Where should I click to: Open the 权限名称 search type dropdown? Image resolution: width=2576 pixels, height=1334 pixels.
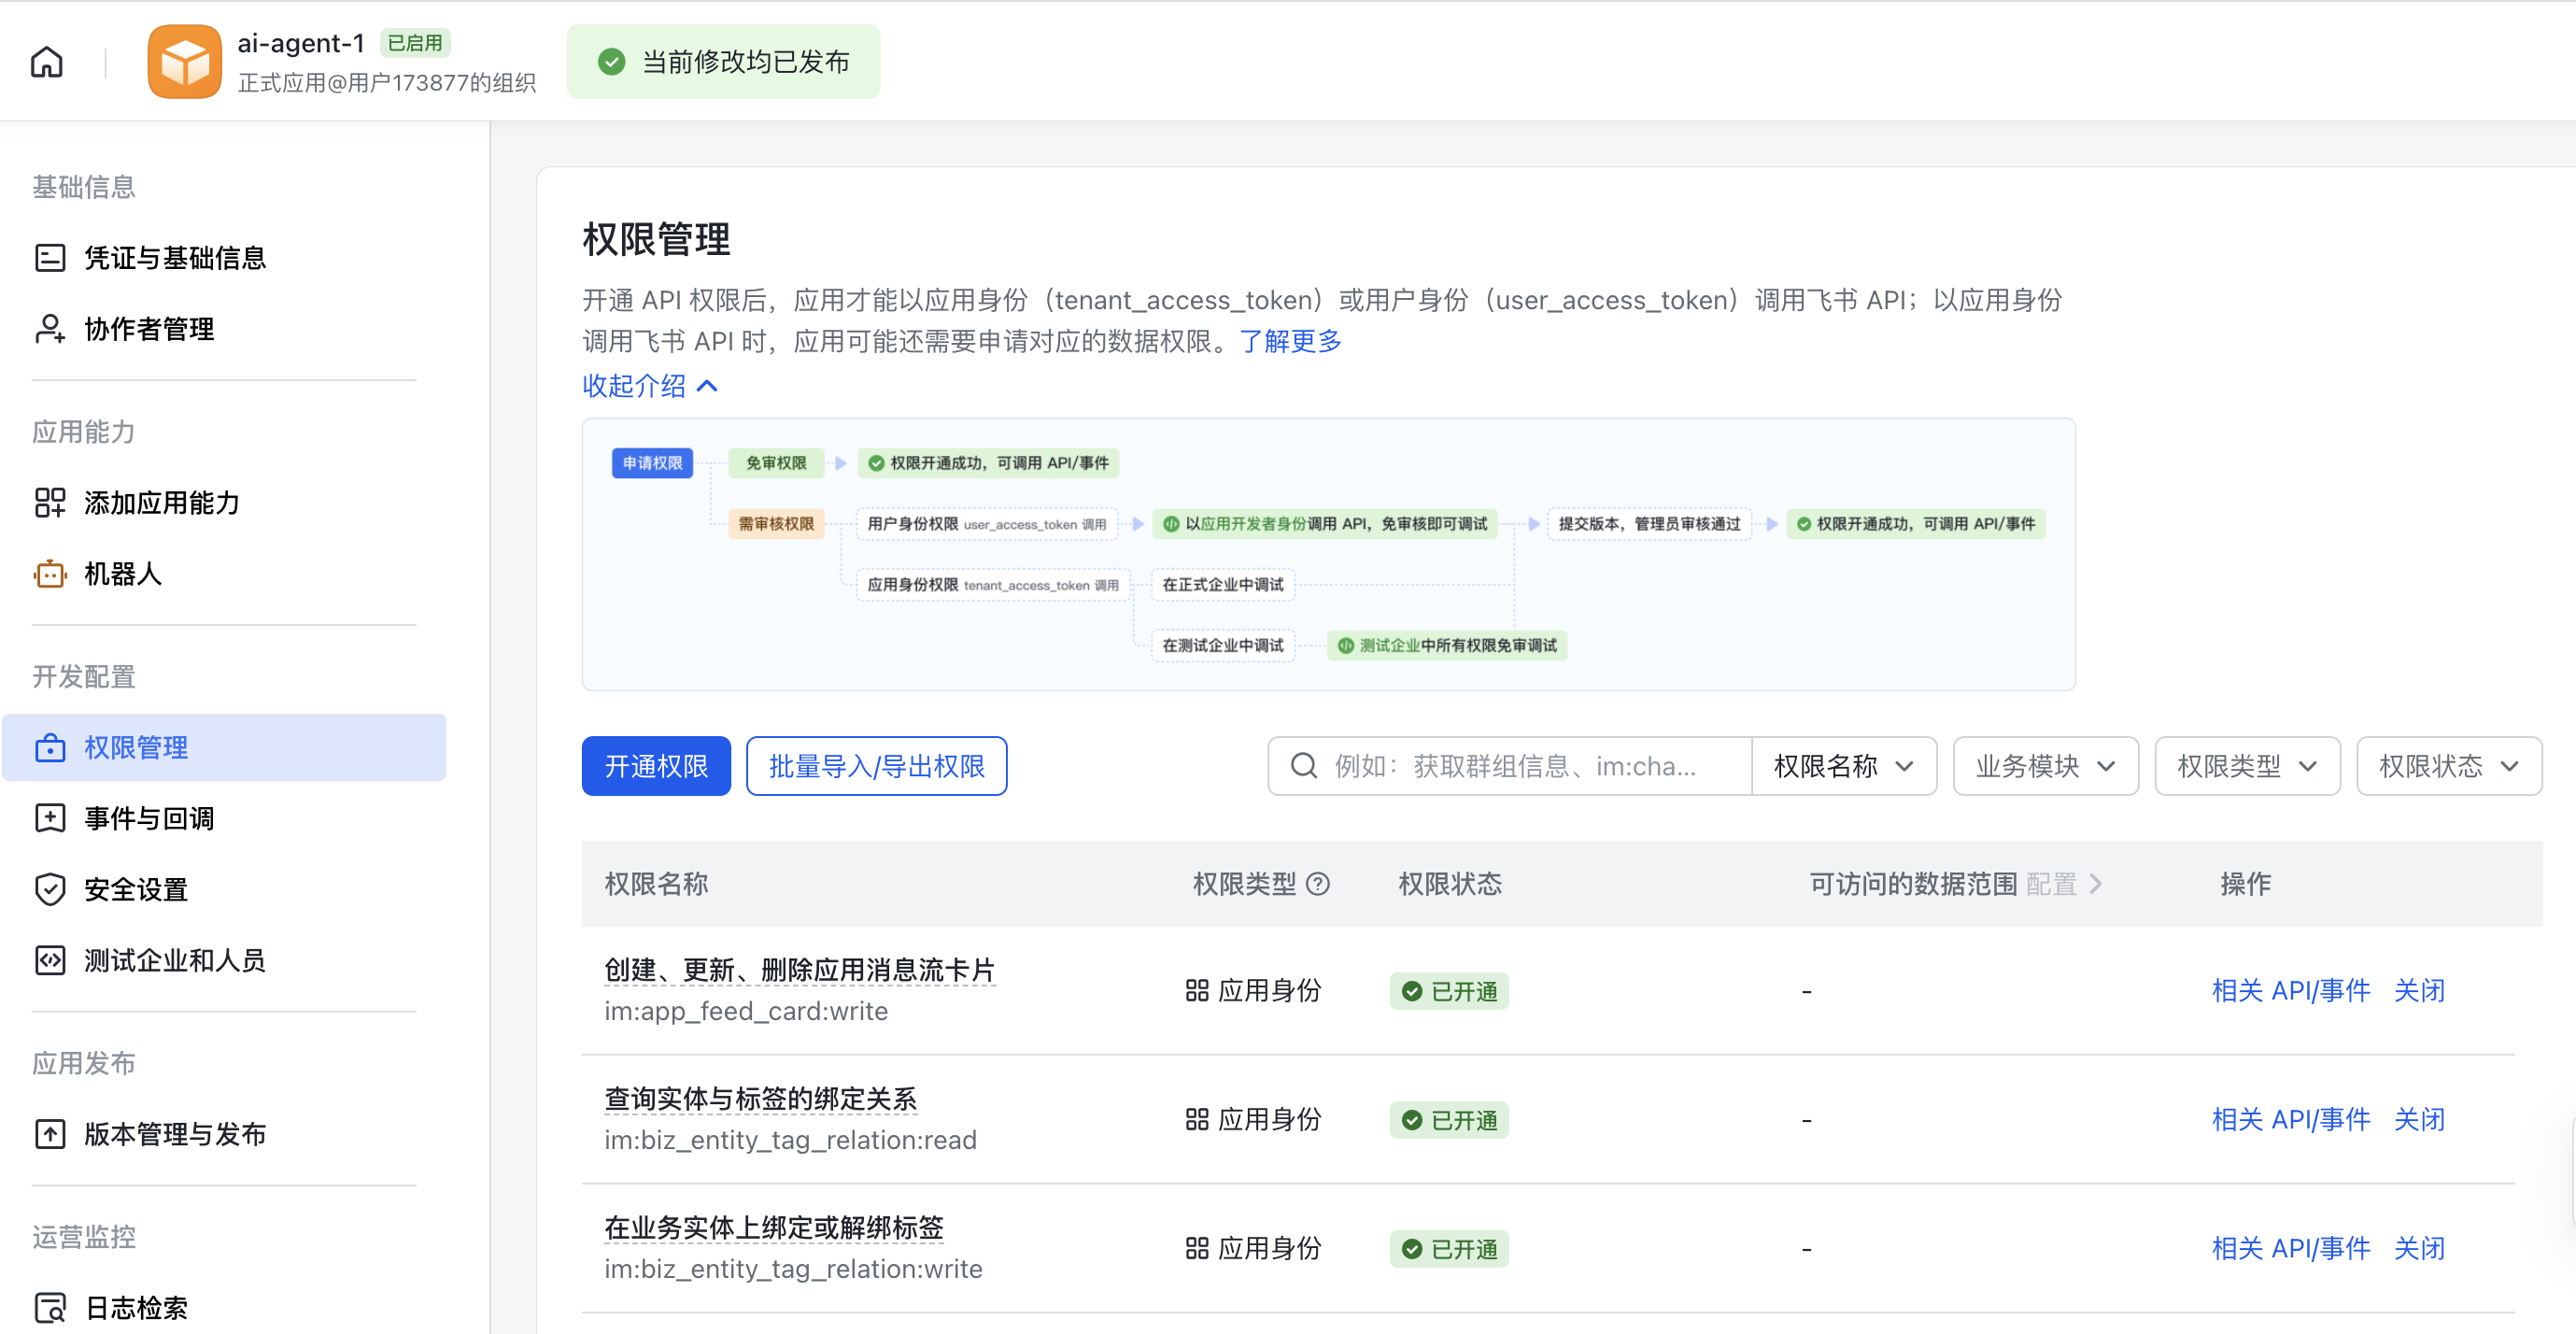(1844, 766)
